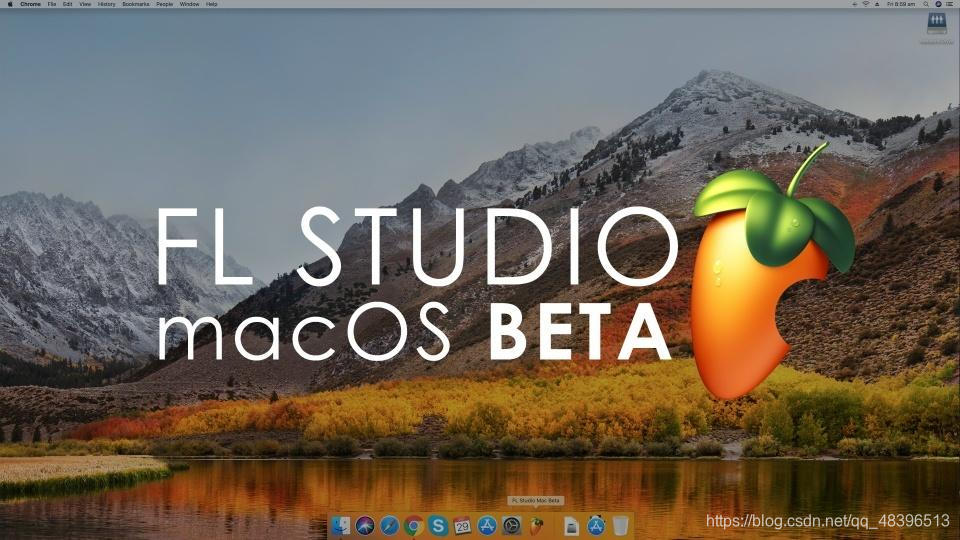Screen dimensions: 960x540
Task: Open the App Store icon beside Calendar
Action: click(487, 525)
